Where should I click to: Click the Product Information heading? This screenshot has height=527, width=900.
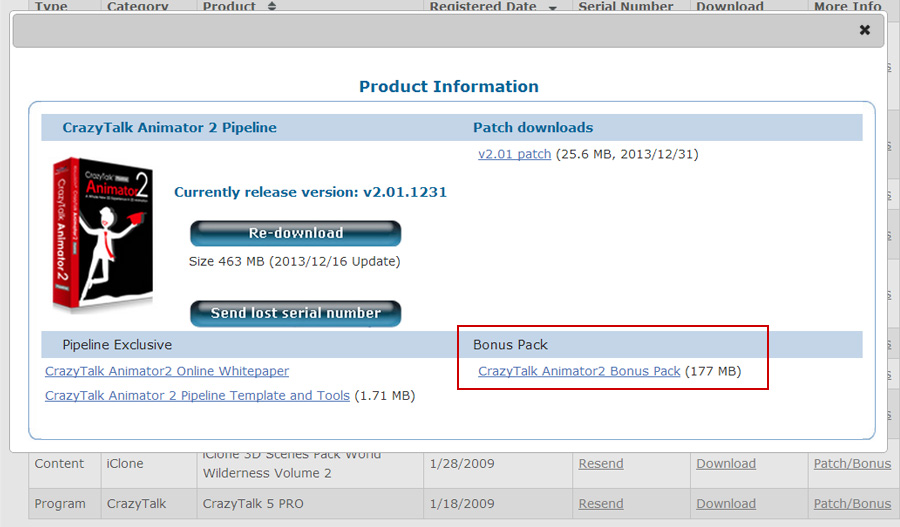tap(449, 86)
